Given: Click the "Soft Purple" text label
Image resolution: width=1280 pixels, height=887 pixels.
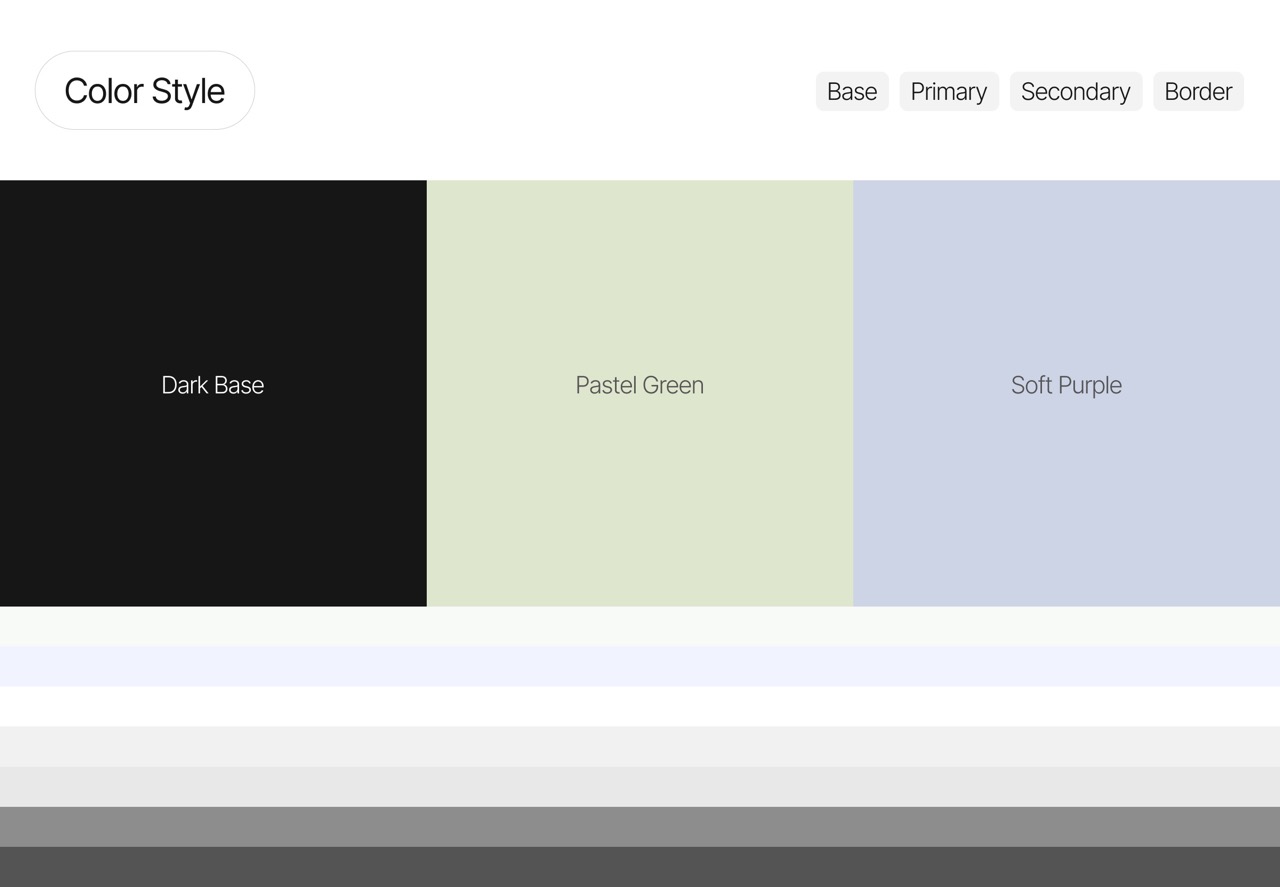Looking at the screenshot, I should tap(1066, 385).
